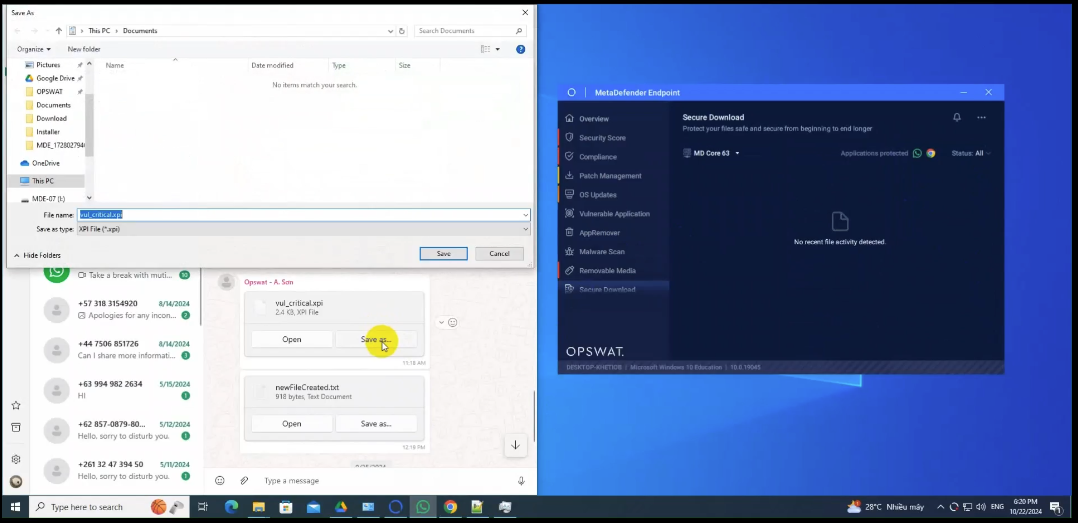Click the voice message microphone

click(x=521, y=481)
